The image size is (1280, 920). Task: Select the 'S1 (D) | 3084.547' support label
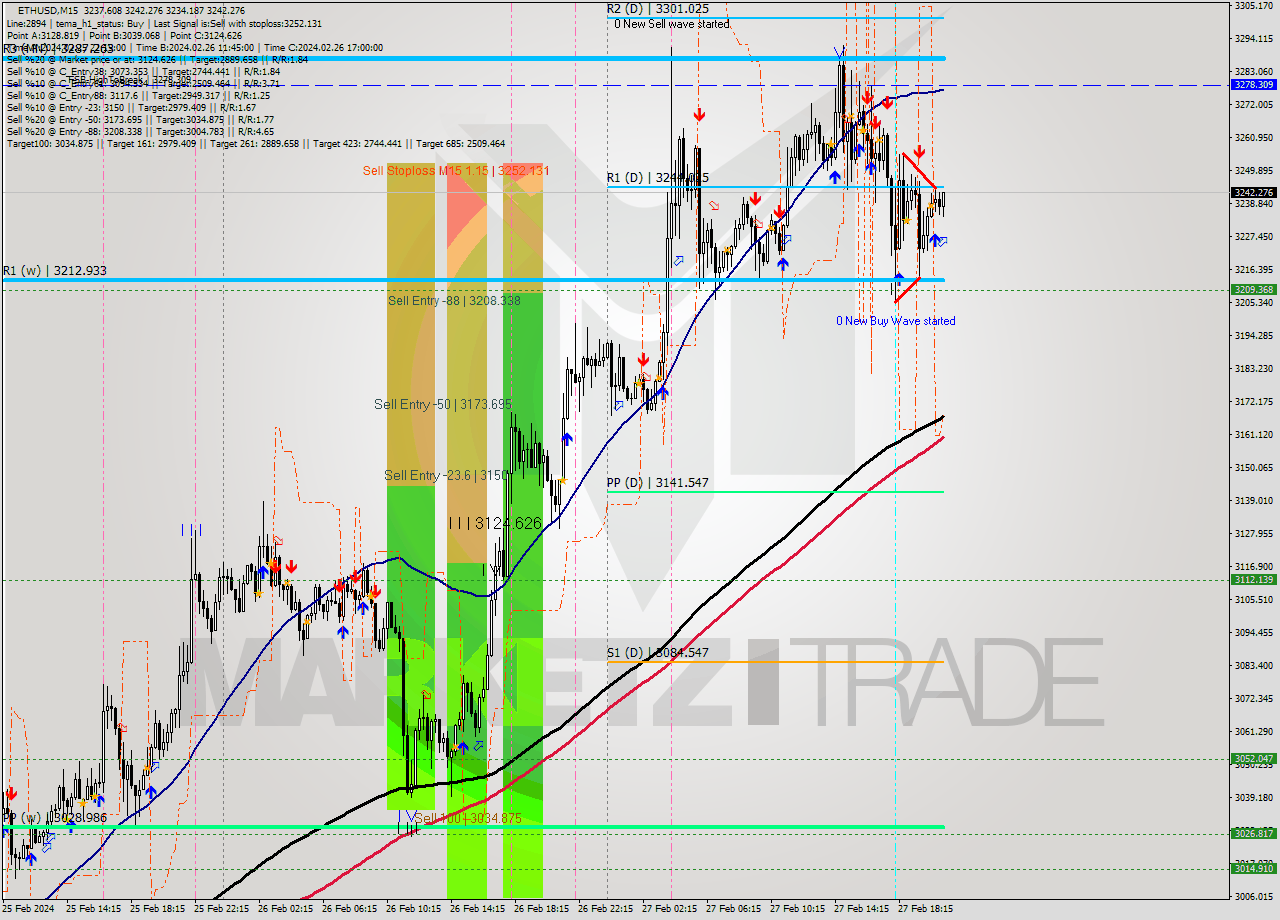(x=658, y=653)
